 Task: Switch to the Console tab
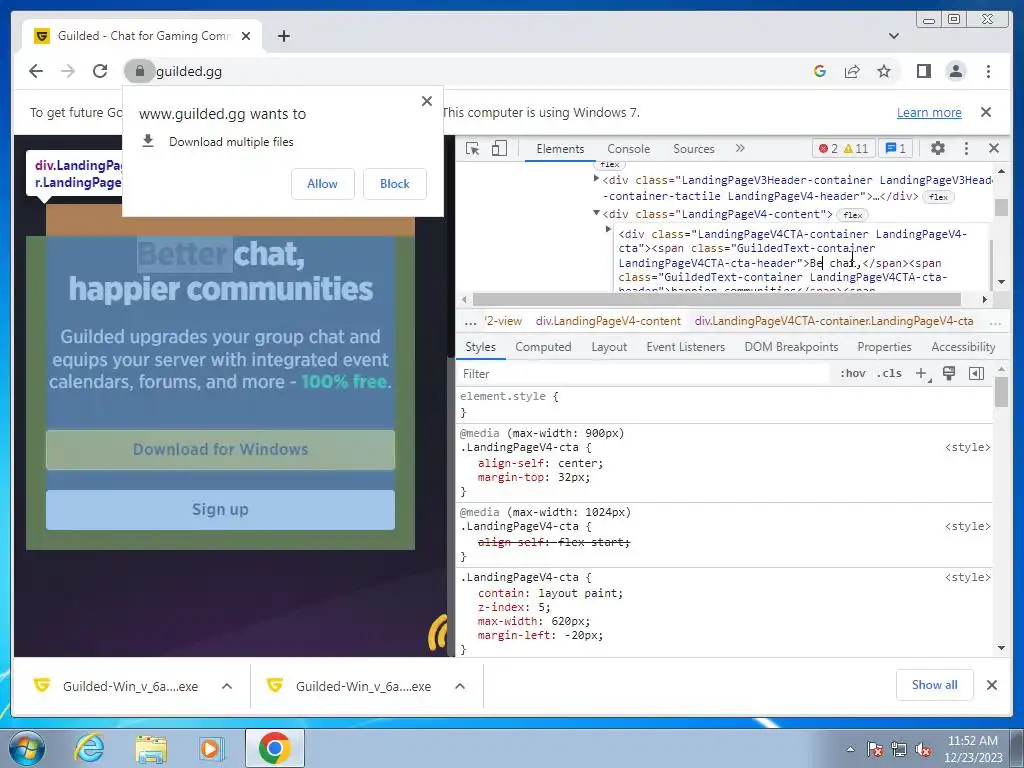[628, 149]
